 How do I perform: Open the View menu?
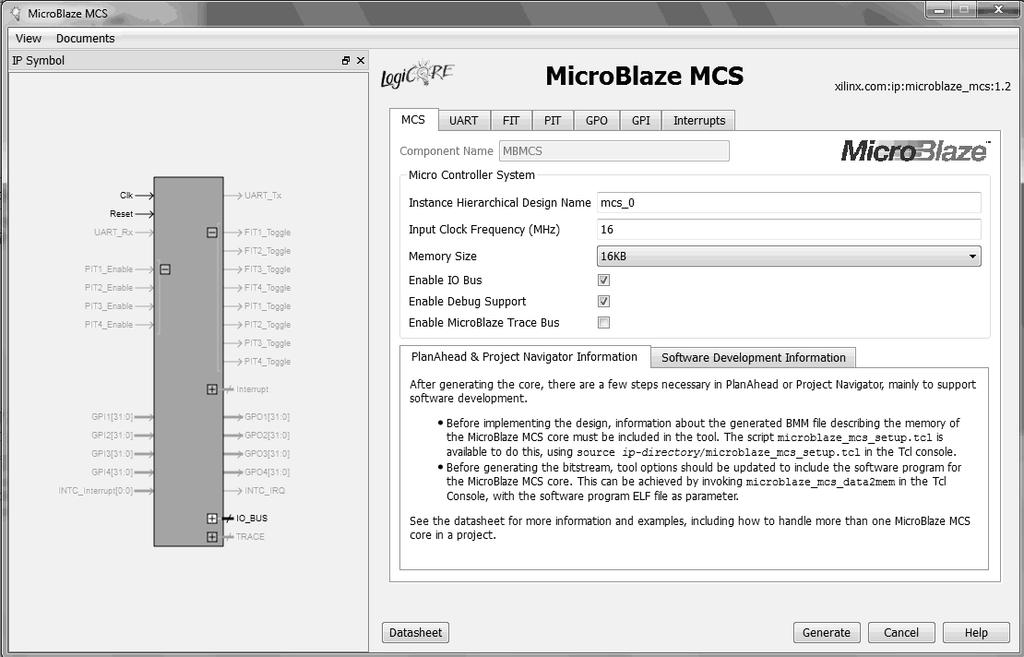(28, 39)
